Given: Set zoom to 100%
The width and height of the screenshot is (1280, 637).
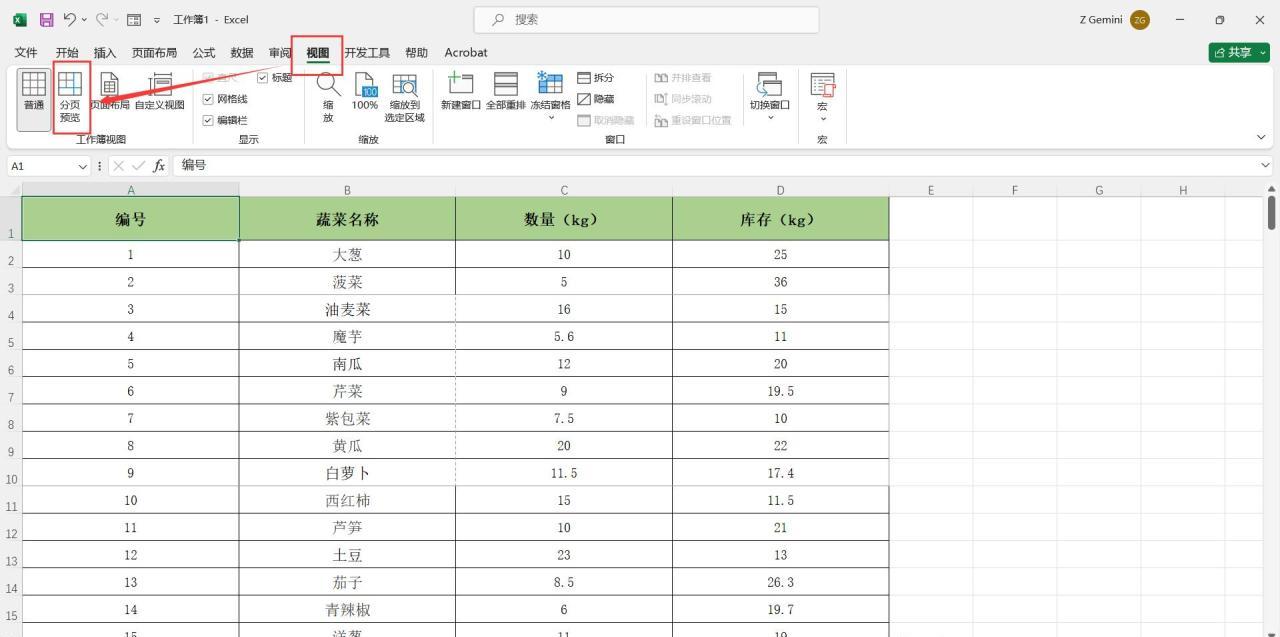Looking at the screenshot, I should click(365, 91).
